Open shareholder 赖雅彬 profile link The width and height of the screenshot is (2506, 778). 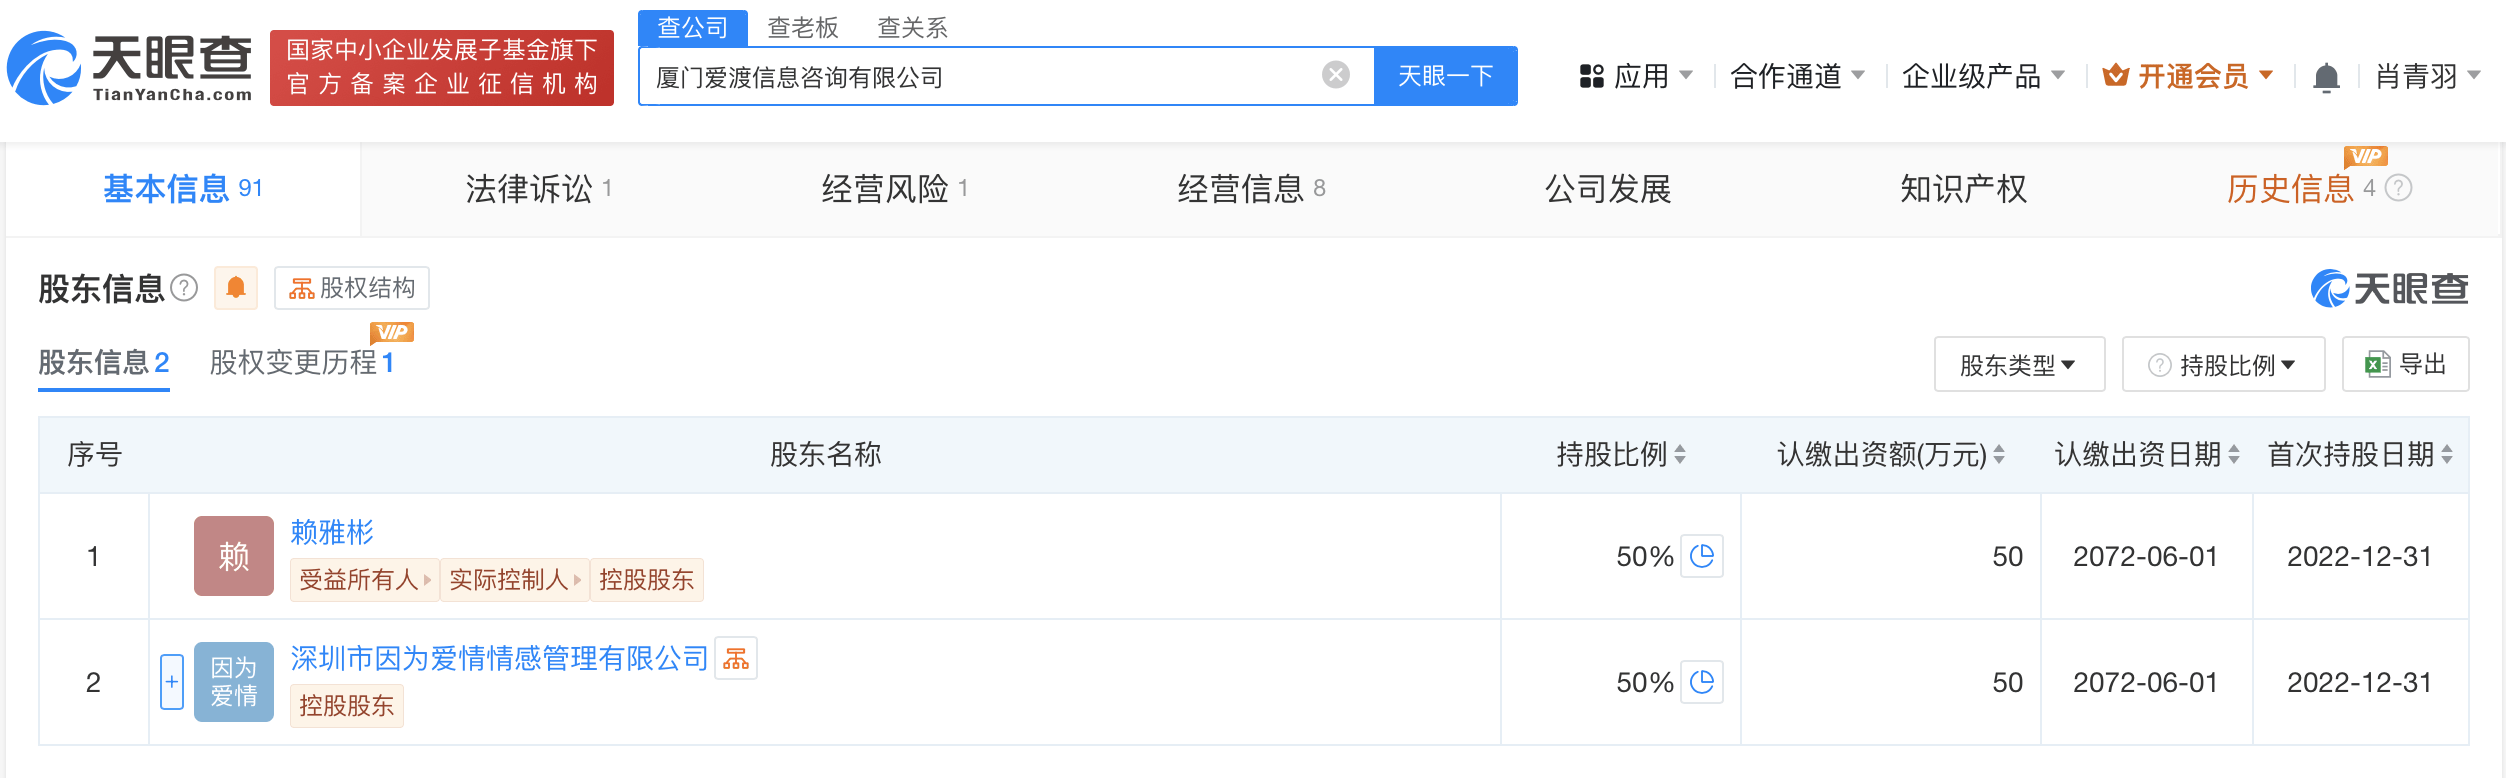click(x=332, y=532)
